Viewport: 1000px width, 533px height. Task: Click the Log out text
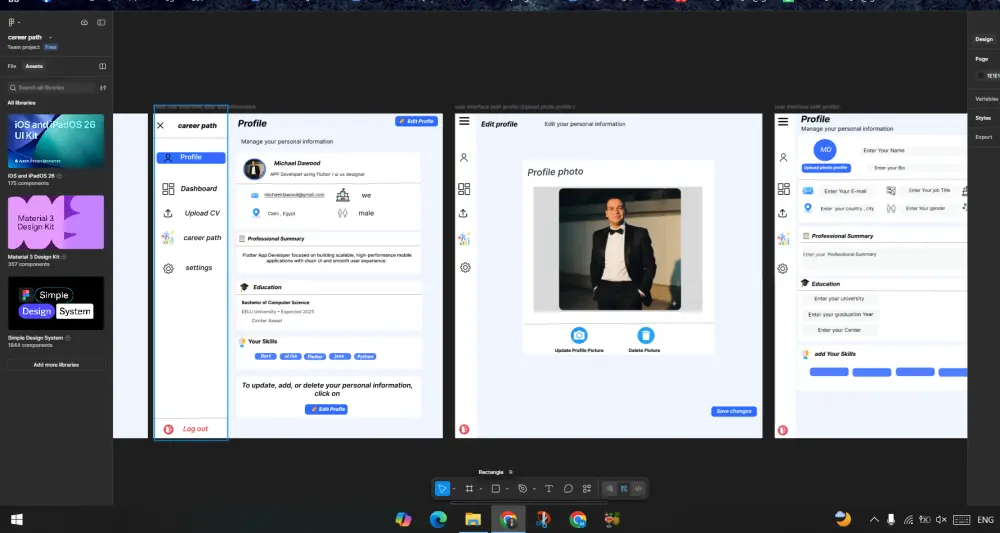coord(195,429)
